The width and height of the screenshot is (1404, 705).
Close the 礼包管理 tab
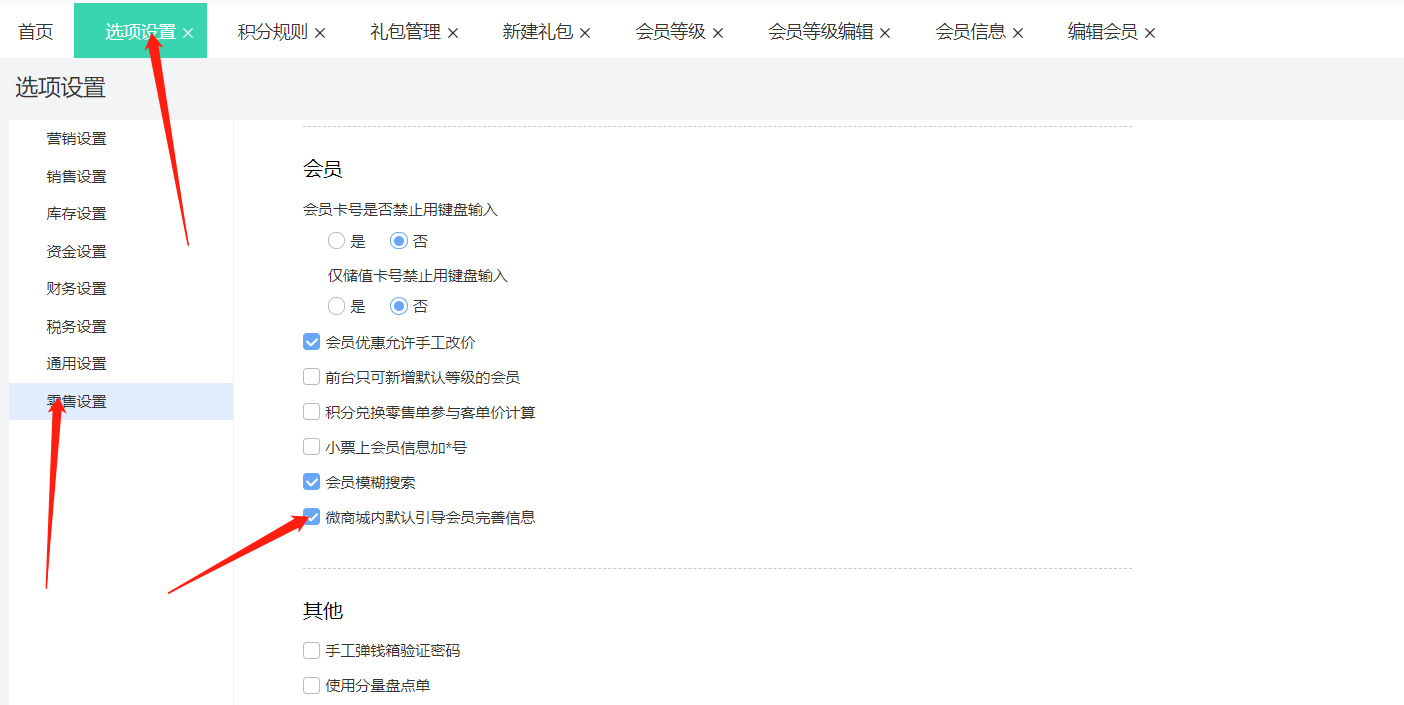454,31
